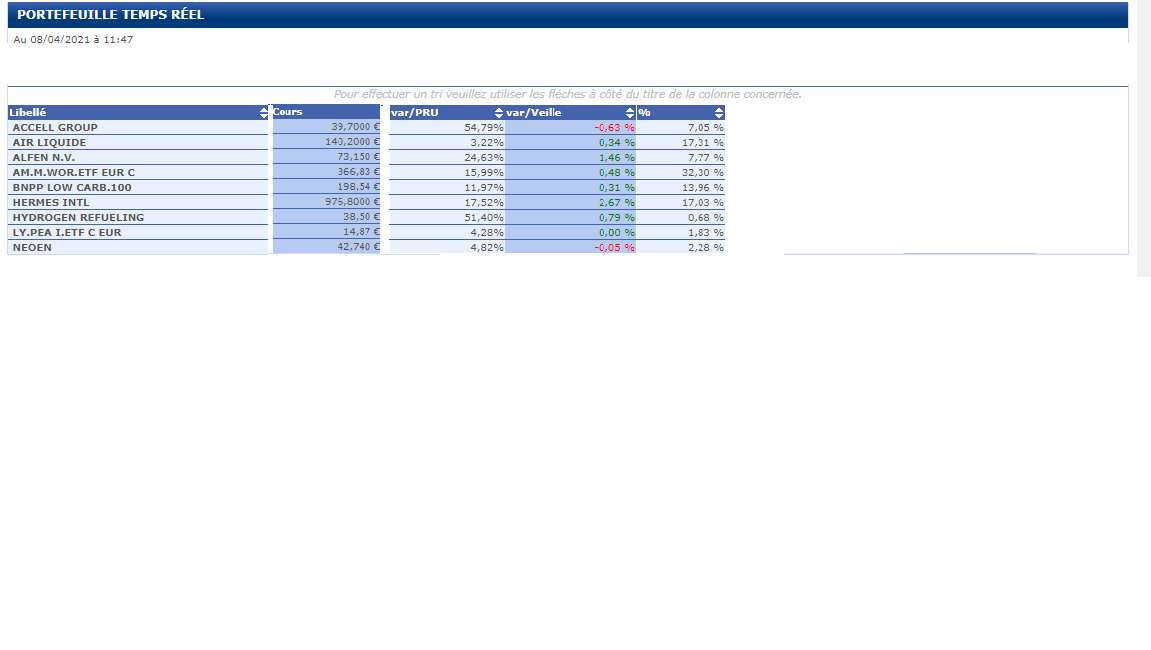Select the AIR LIQUIDE row label
Screen dimensions: 1151x650
point(49,142)
